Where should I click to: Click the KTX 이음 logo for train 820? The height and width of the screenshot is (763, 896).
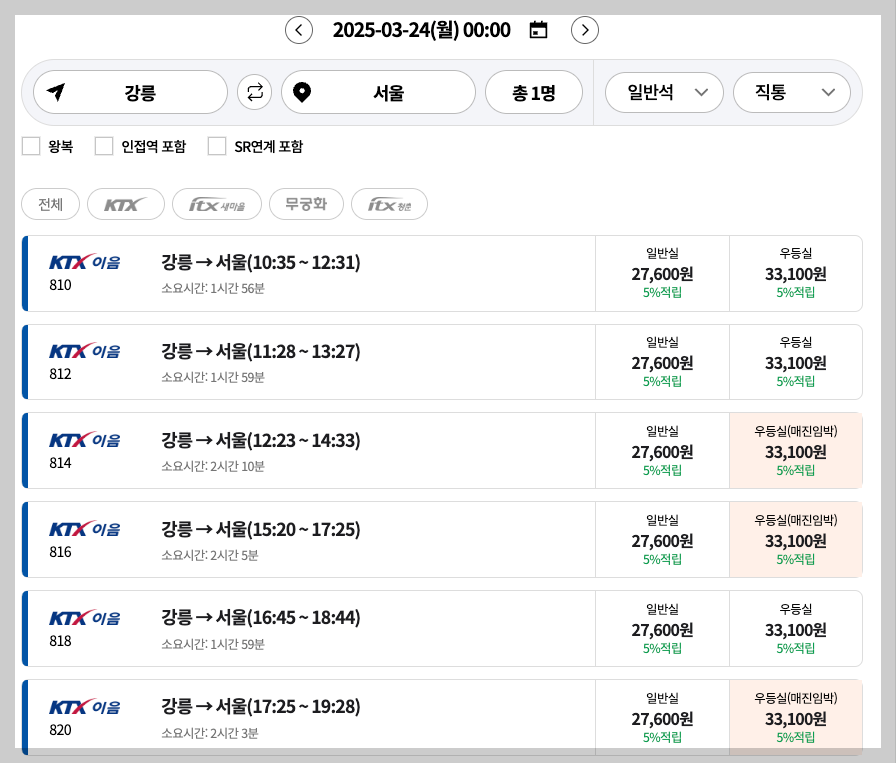(x=85, y=707)
